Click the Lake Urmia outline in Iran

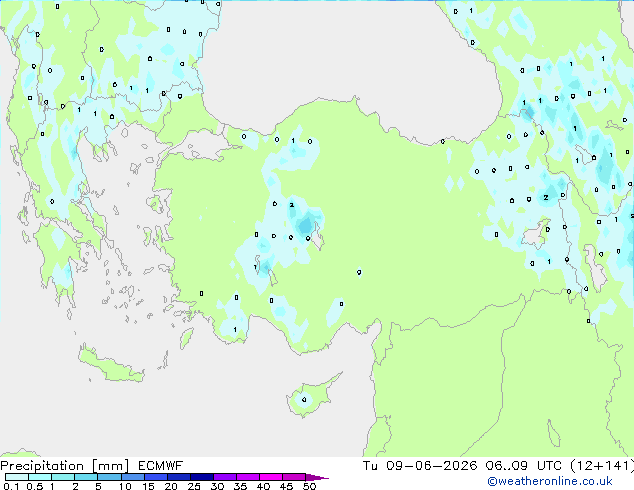coord(595,264)
